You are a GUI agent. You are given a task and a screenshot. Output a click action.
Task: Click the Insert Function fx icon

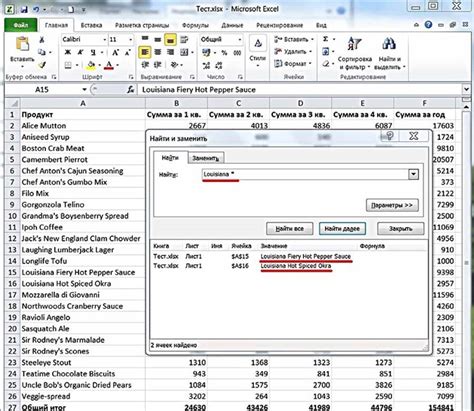131,90
